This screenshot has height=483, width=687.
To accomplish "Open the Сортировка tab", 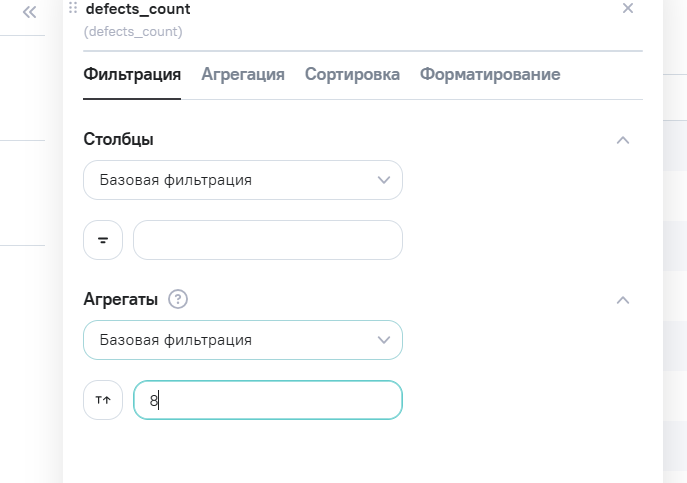I will 352,75.
